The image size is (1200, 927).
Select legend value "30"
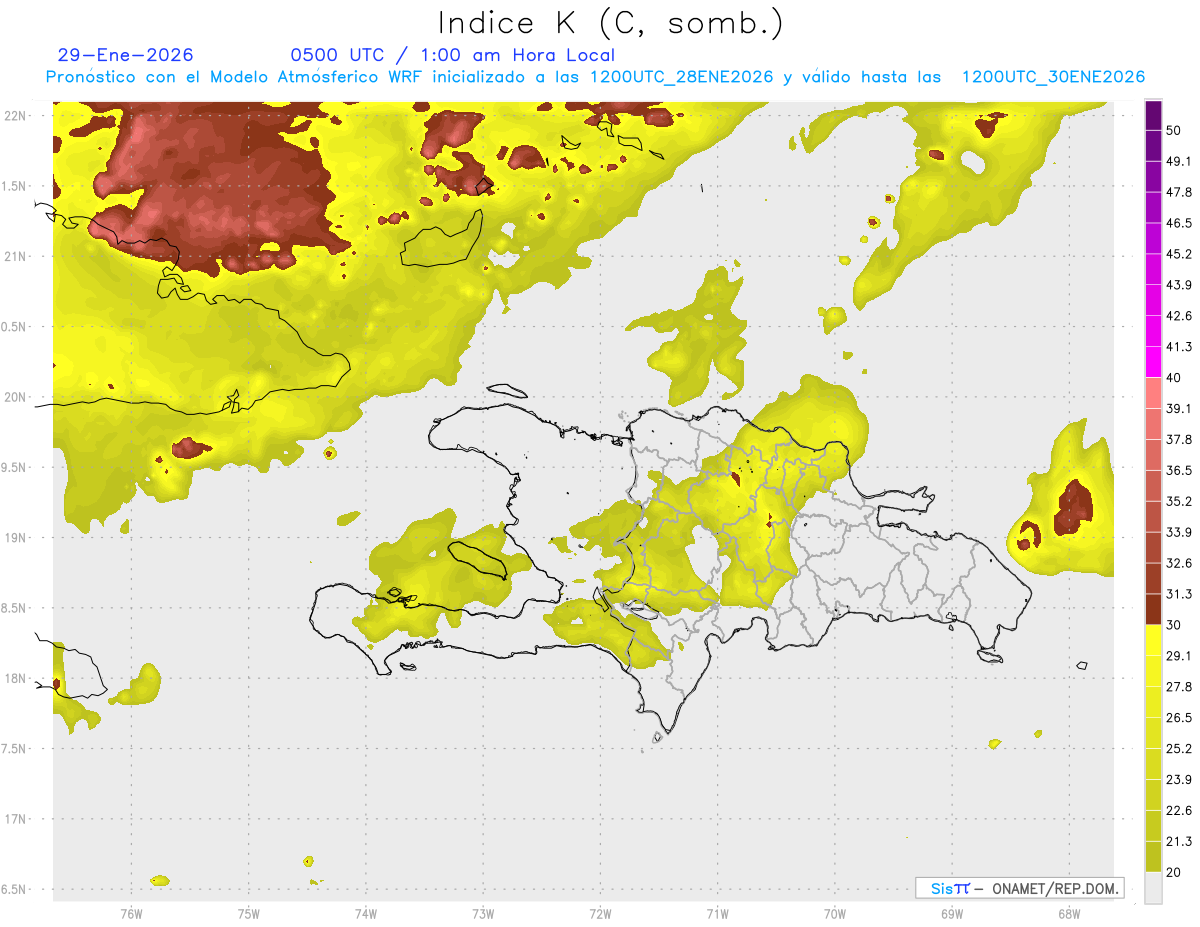1174,625
